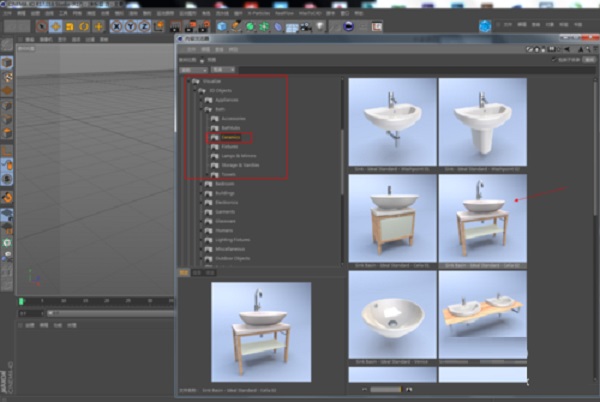The height and width of the screenshot is (402, 600).
Task: Toggle the Y-axis lock icon
Action: tap(131, 26)
